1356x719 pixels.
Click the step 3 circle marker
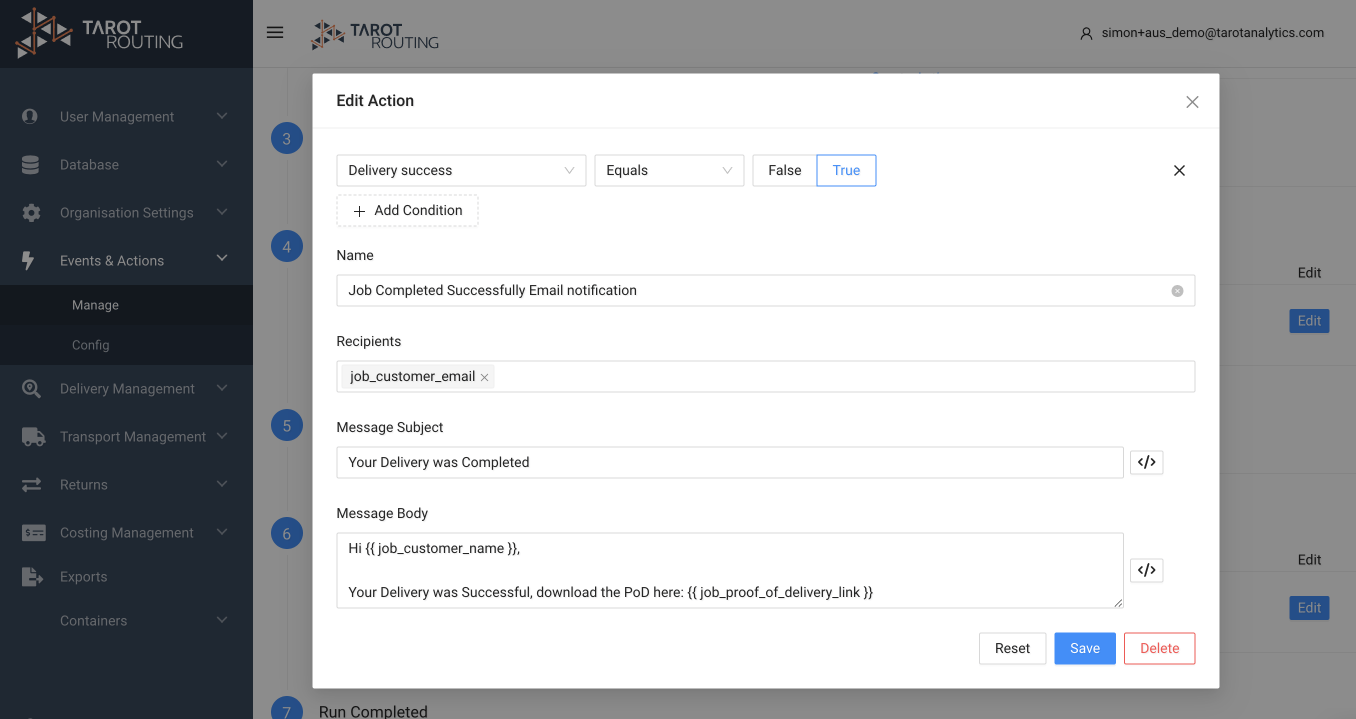coord(287,138)
